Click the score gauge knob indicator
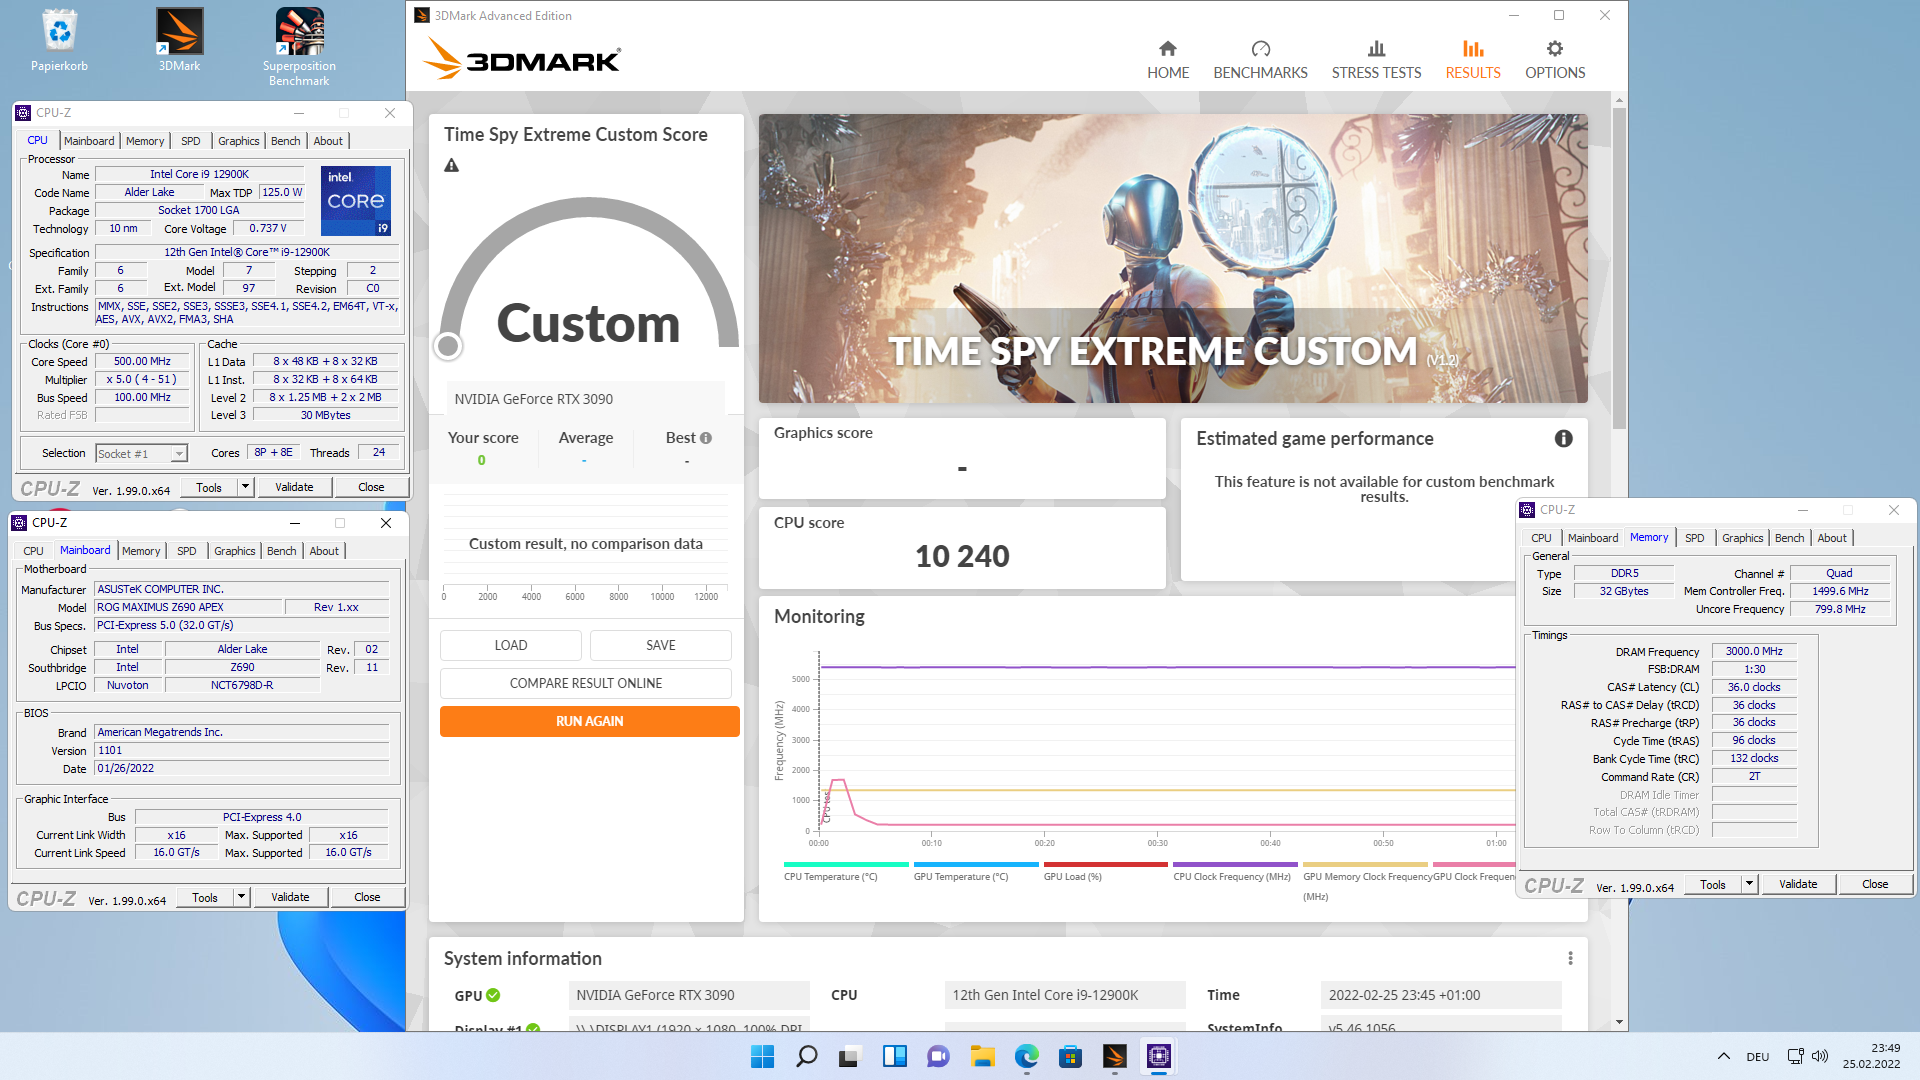 click(x=448, y=346)
